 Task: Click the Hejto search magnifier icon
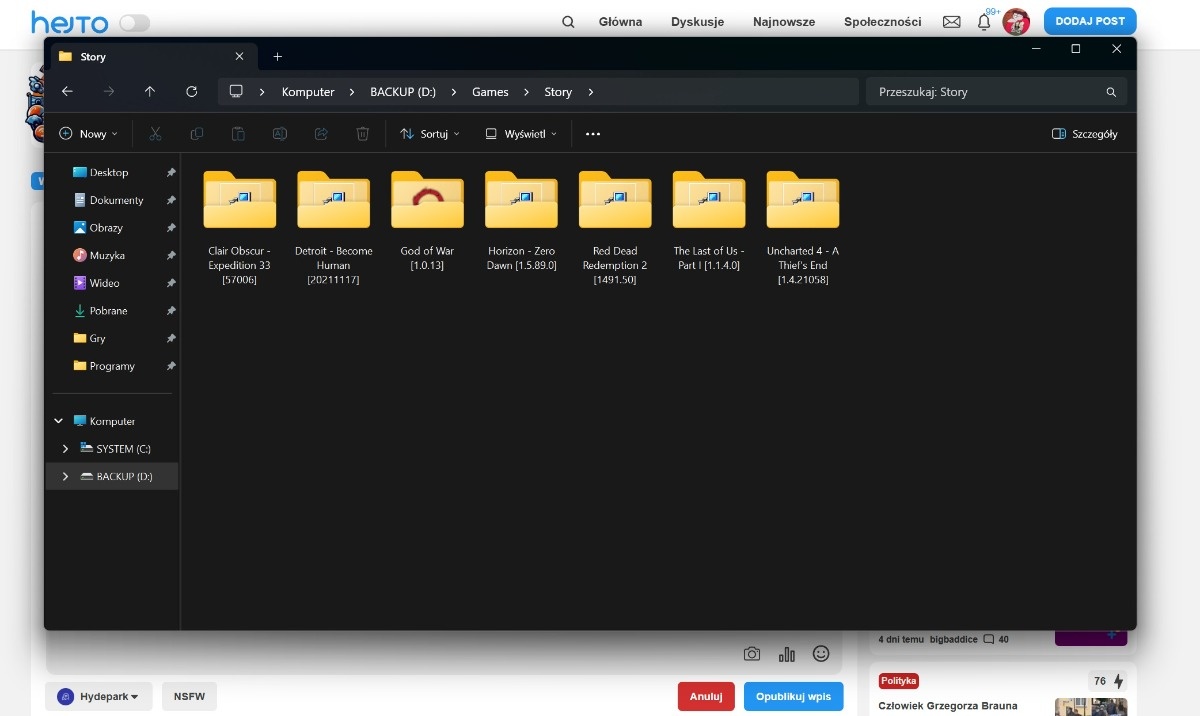(568, 22)
